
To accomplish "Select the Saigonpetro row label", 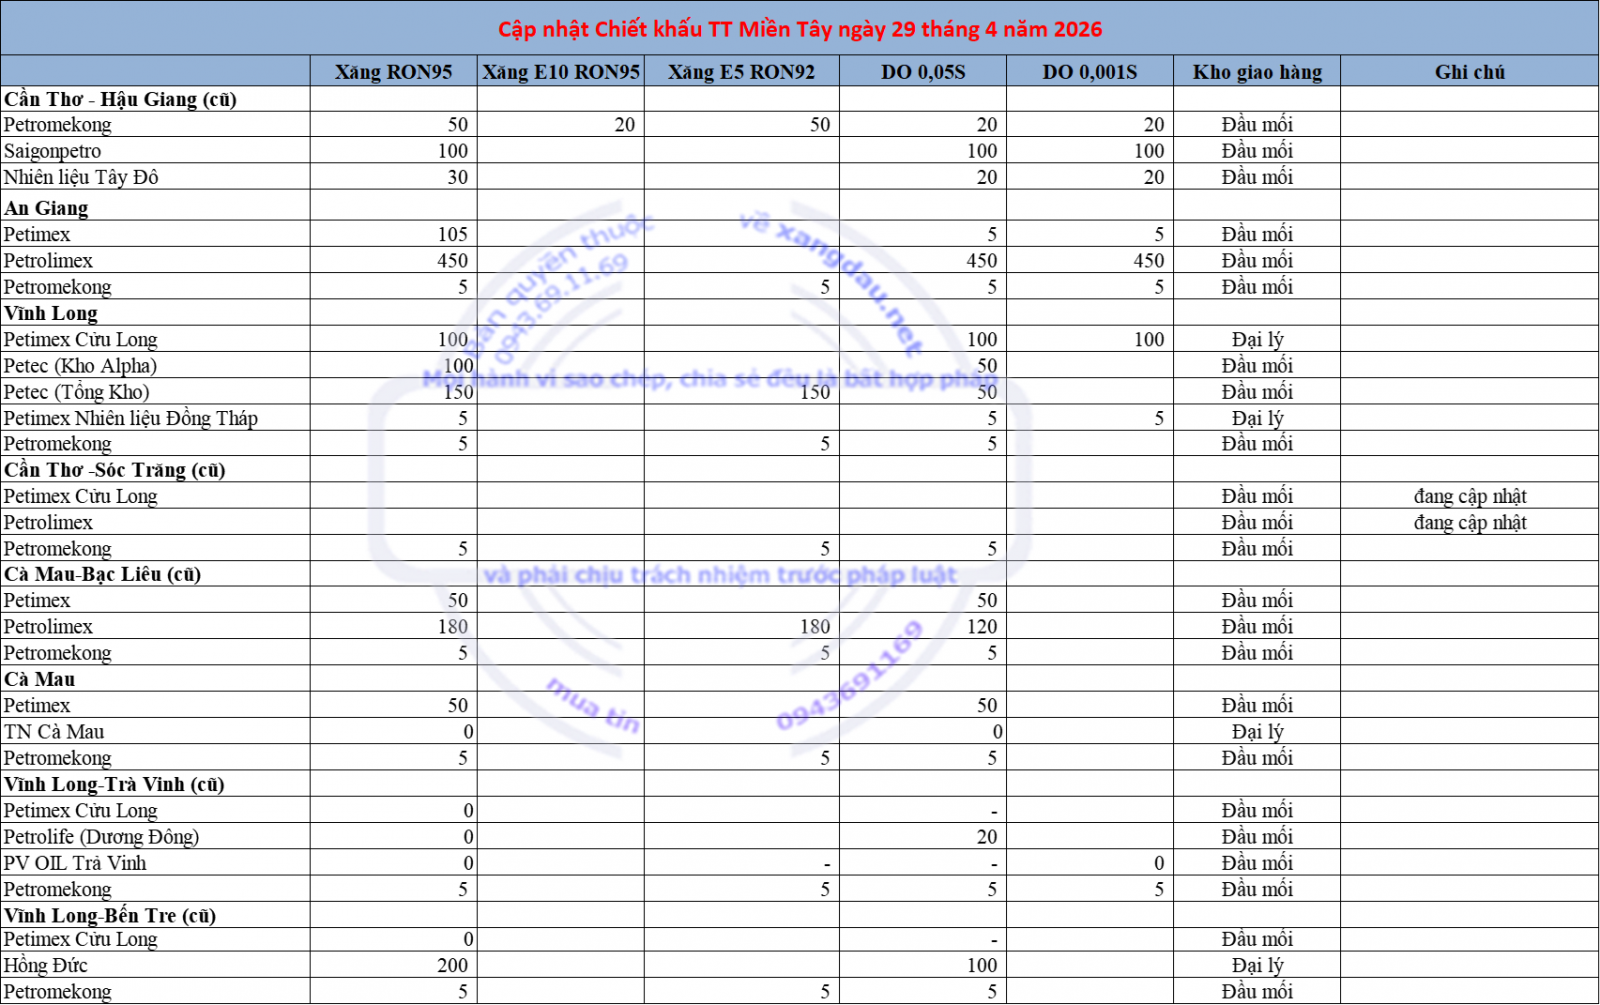I will (52, 151).
